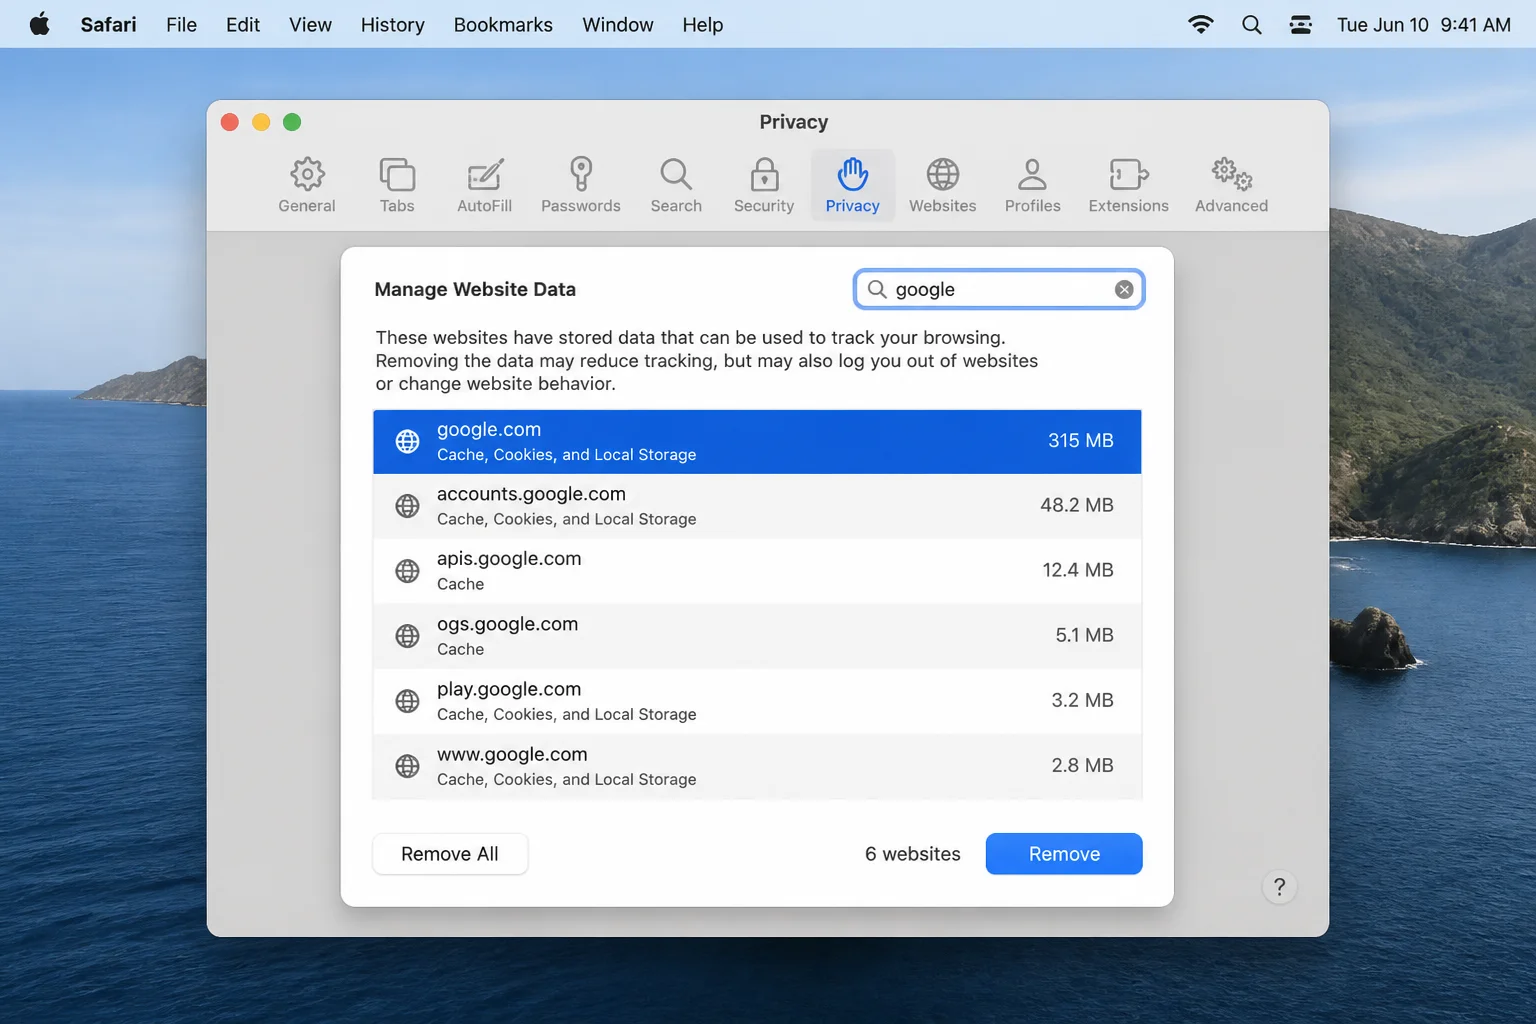Click the globe icon beside accounts.google.com
This screenshot has height=1024, width=1536.
407,506
